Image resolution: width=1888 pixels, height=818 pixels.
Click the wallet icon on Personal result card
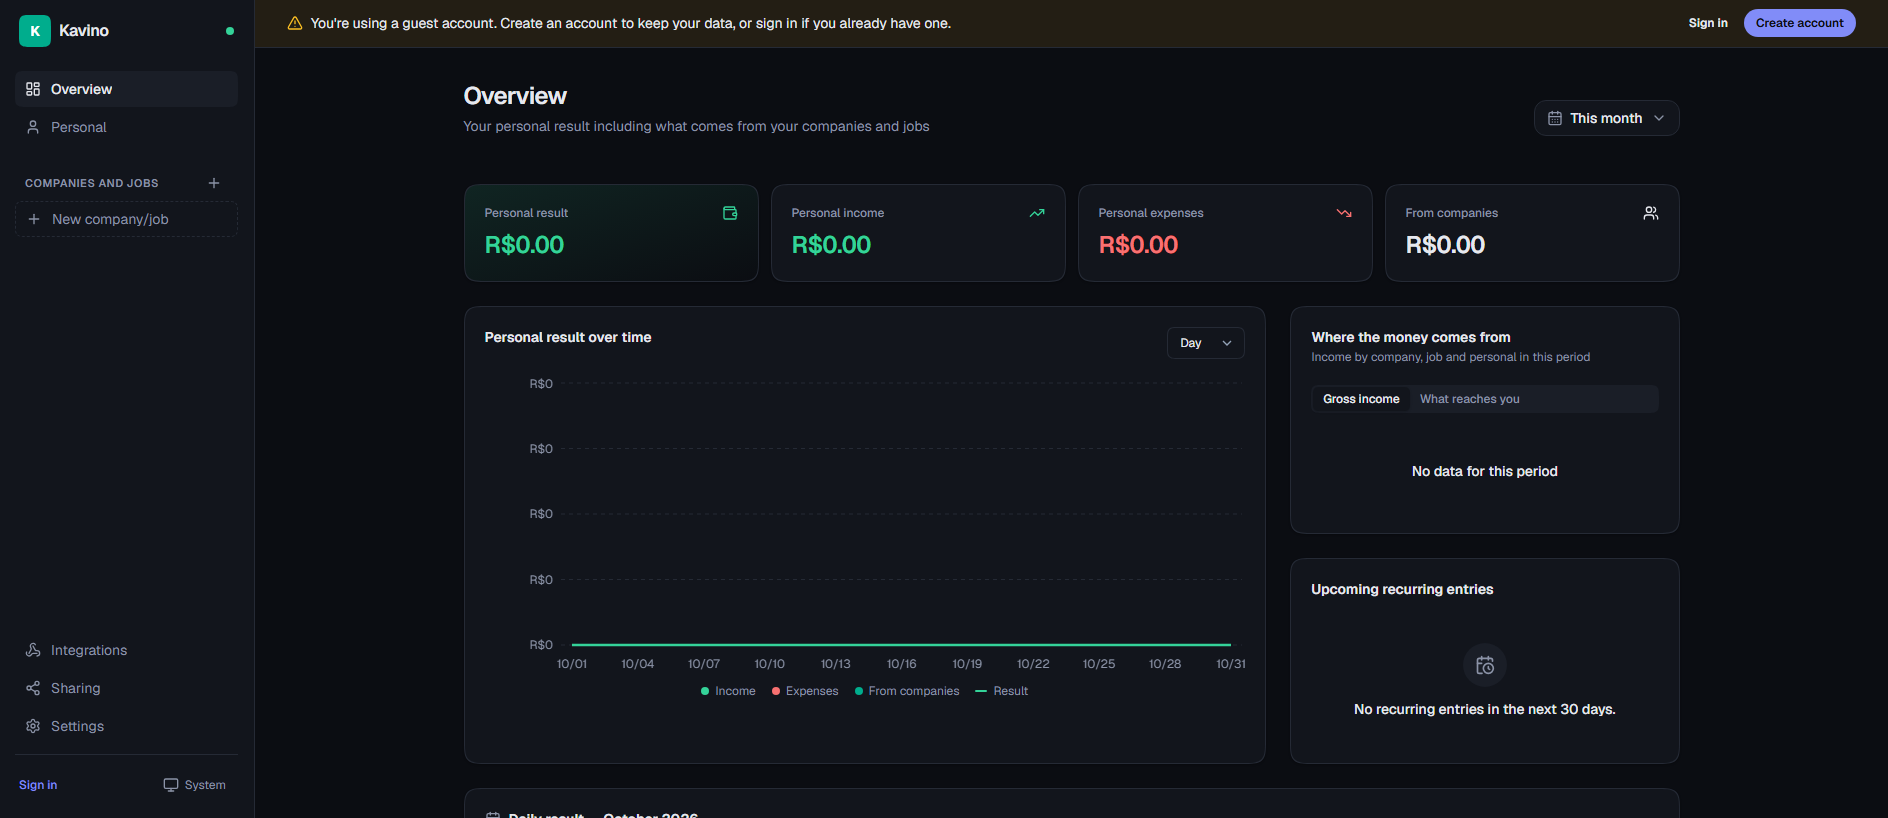pyautogui.click(x=730, y=213)
